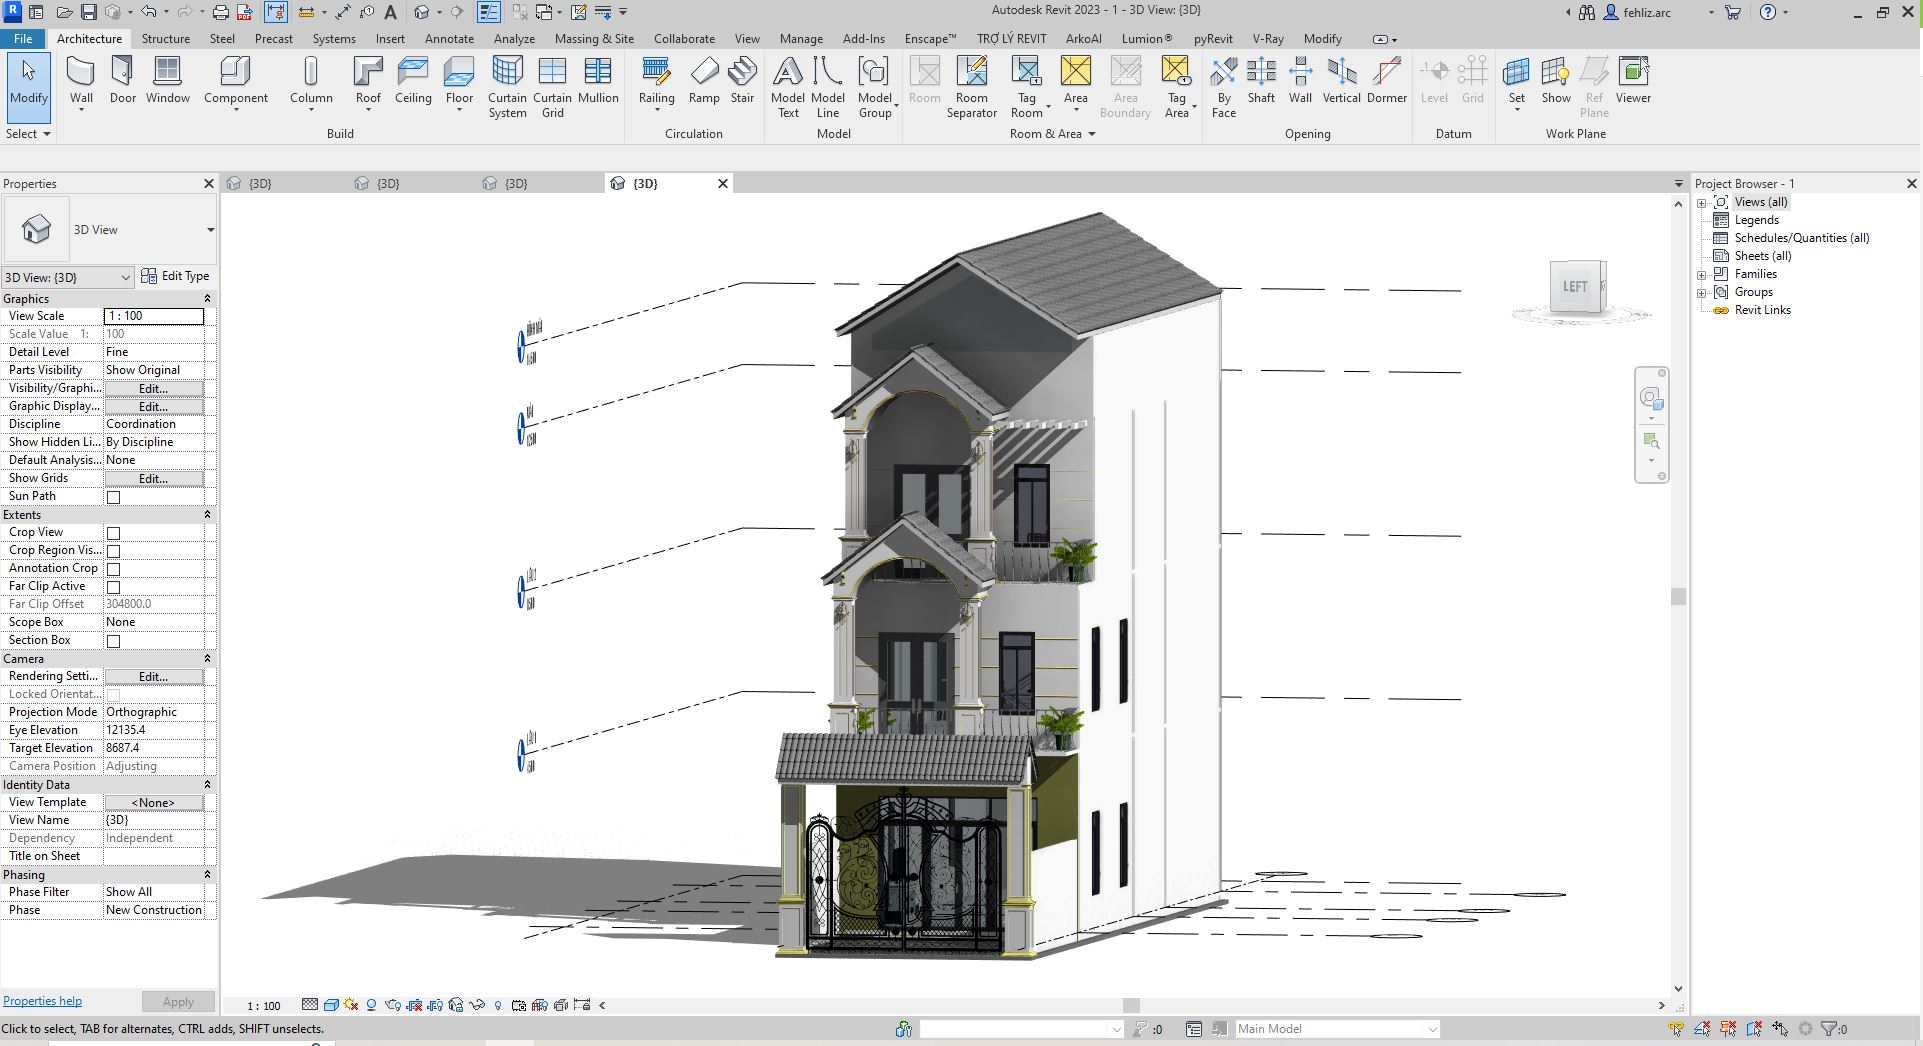This screenshot has width=1923, height=1046.
Task: Open the 3D View type selector dropdown
Action: point(210,230)
